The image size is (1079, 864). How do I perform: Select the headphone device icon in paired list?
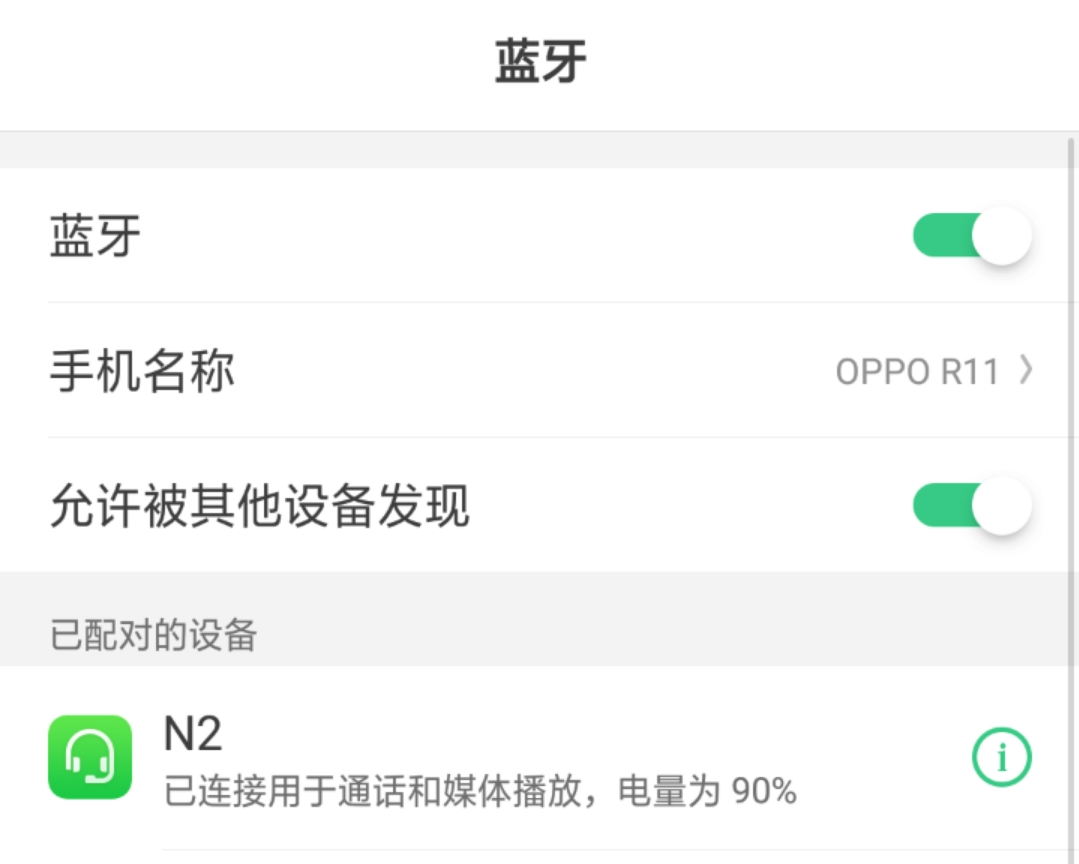click(x=89, y=757)
